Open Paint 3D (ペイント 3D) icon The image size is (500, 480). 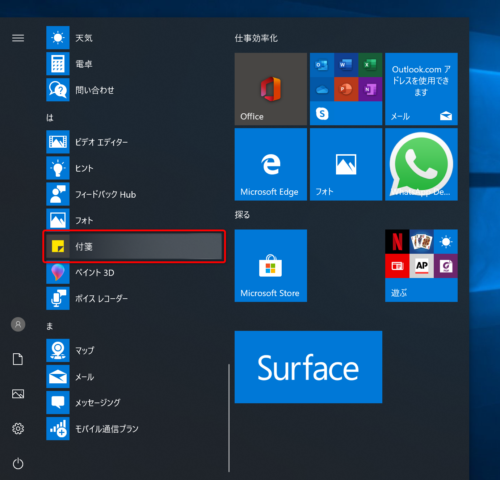tap(58, 272)
